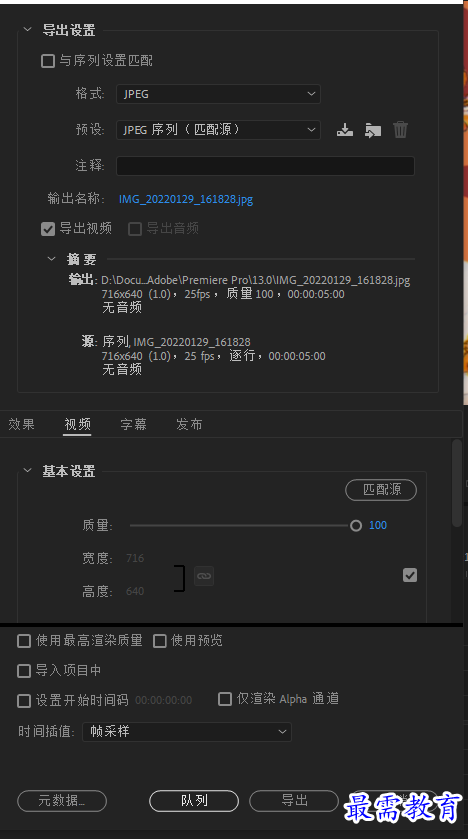Click the import preset icon
The height and width of the screenshot is (839, 468).
[x=373, y=130]
